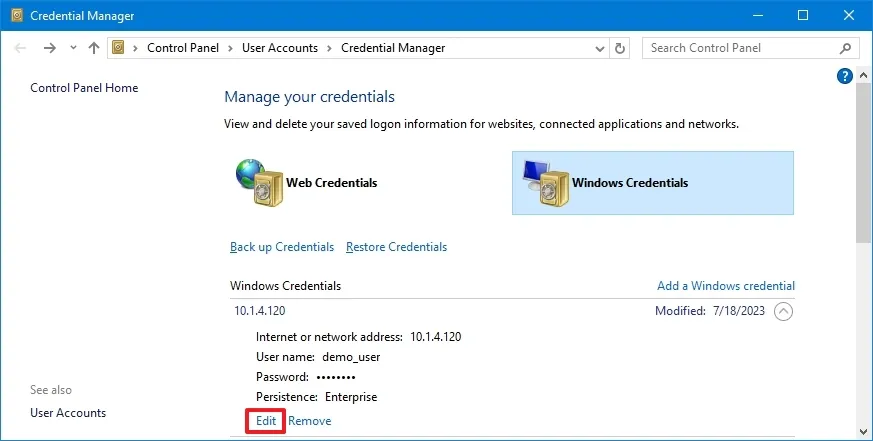Select Credential Manager in the breadcrumb
873x441 pixels.
click(x=393, y=48)
